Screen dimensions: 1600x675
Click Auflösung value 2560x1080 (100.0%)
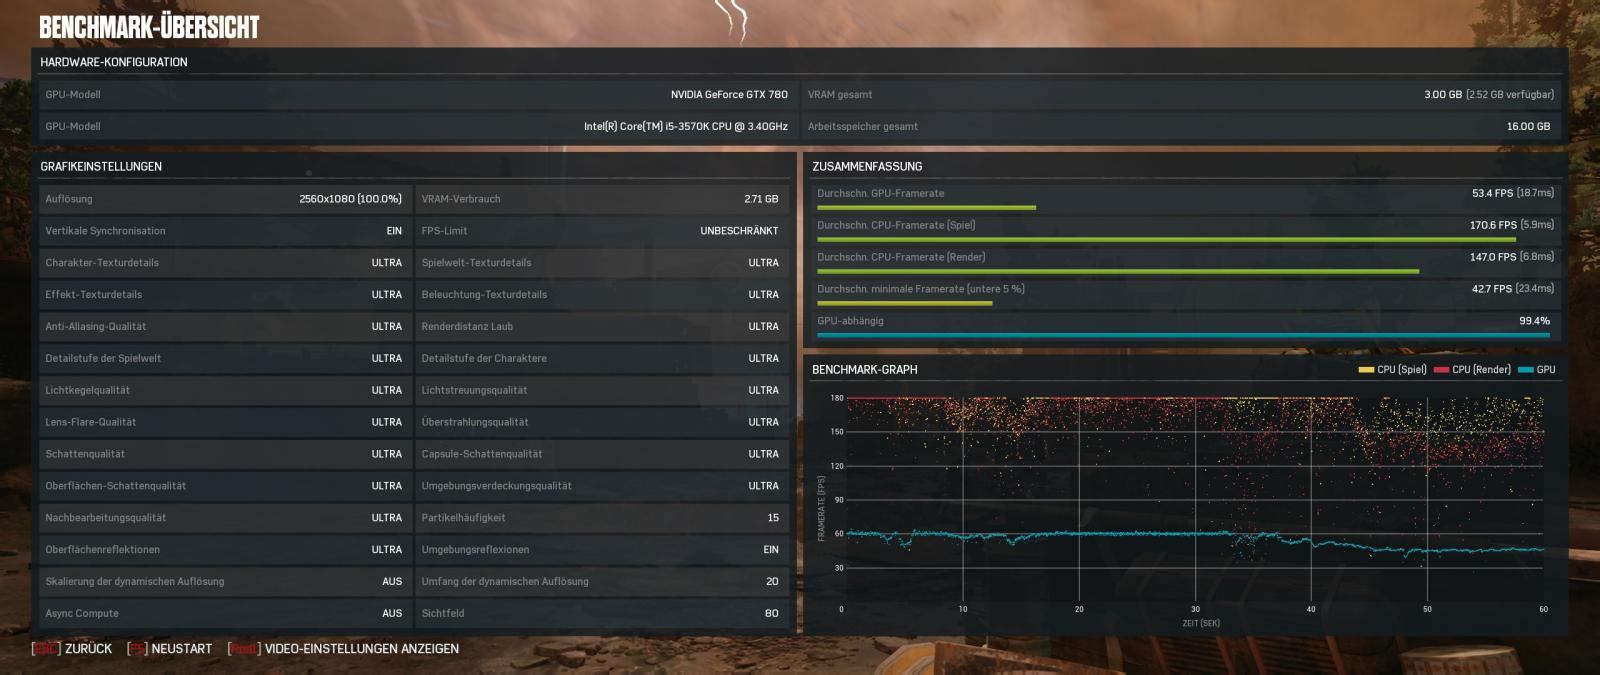[350, 199]
